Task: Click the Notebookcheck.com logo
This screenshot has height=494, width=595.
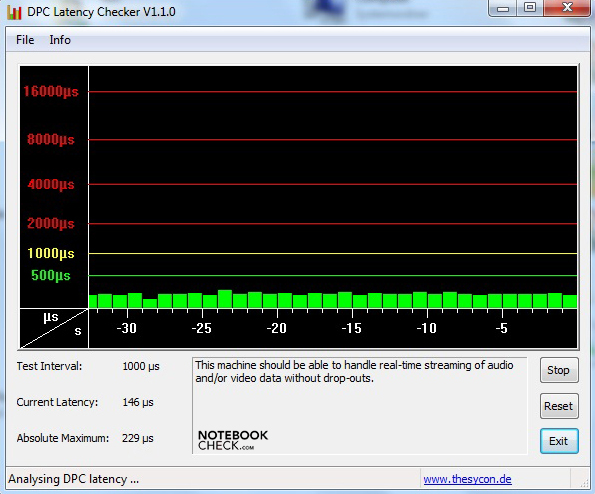Action: (x=233, y=440)
